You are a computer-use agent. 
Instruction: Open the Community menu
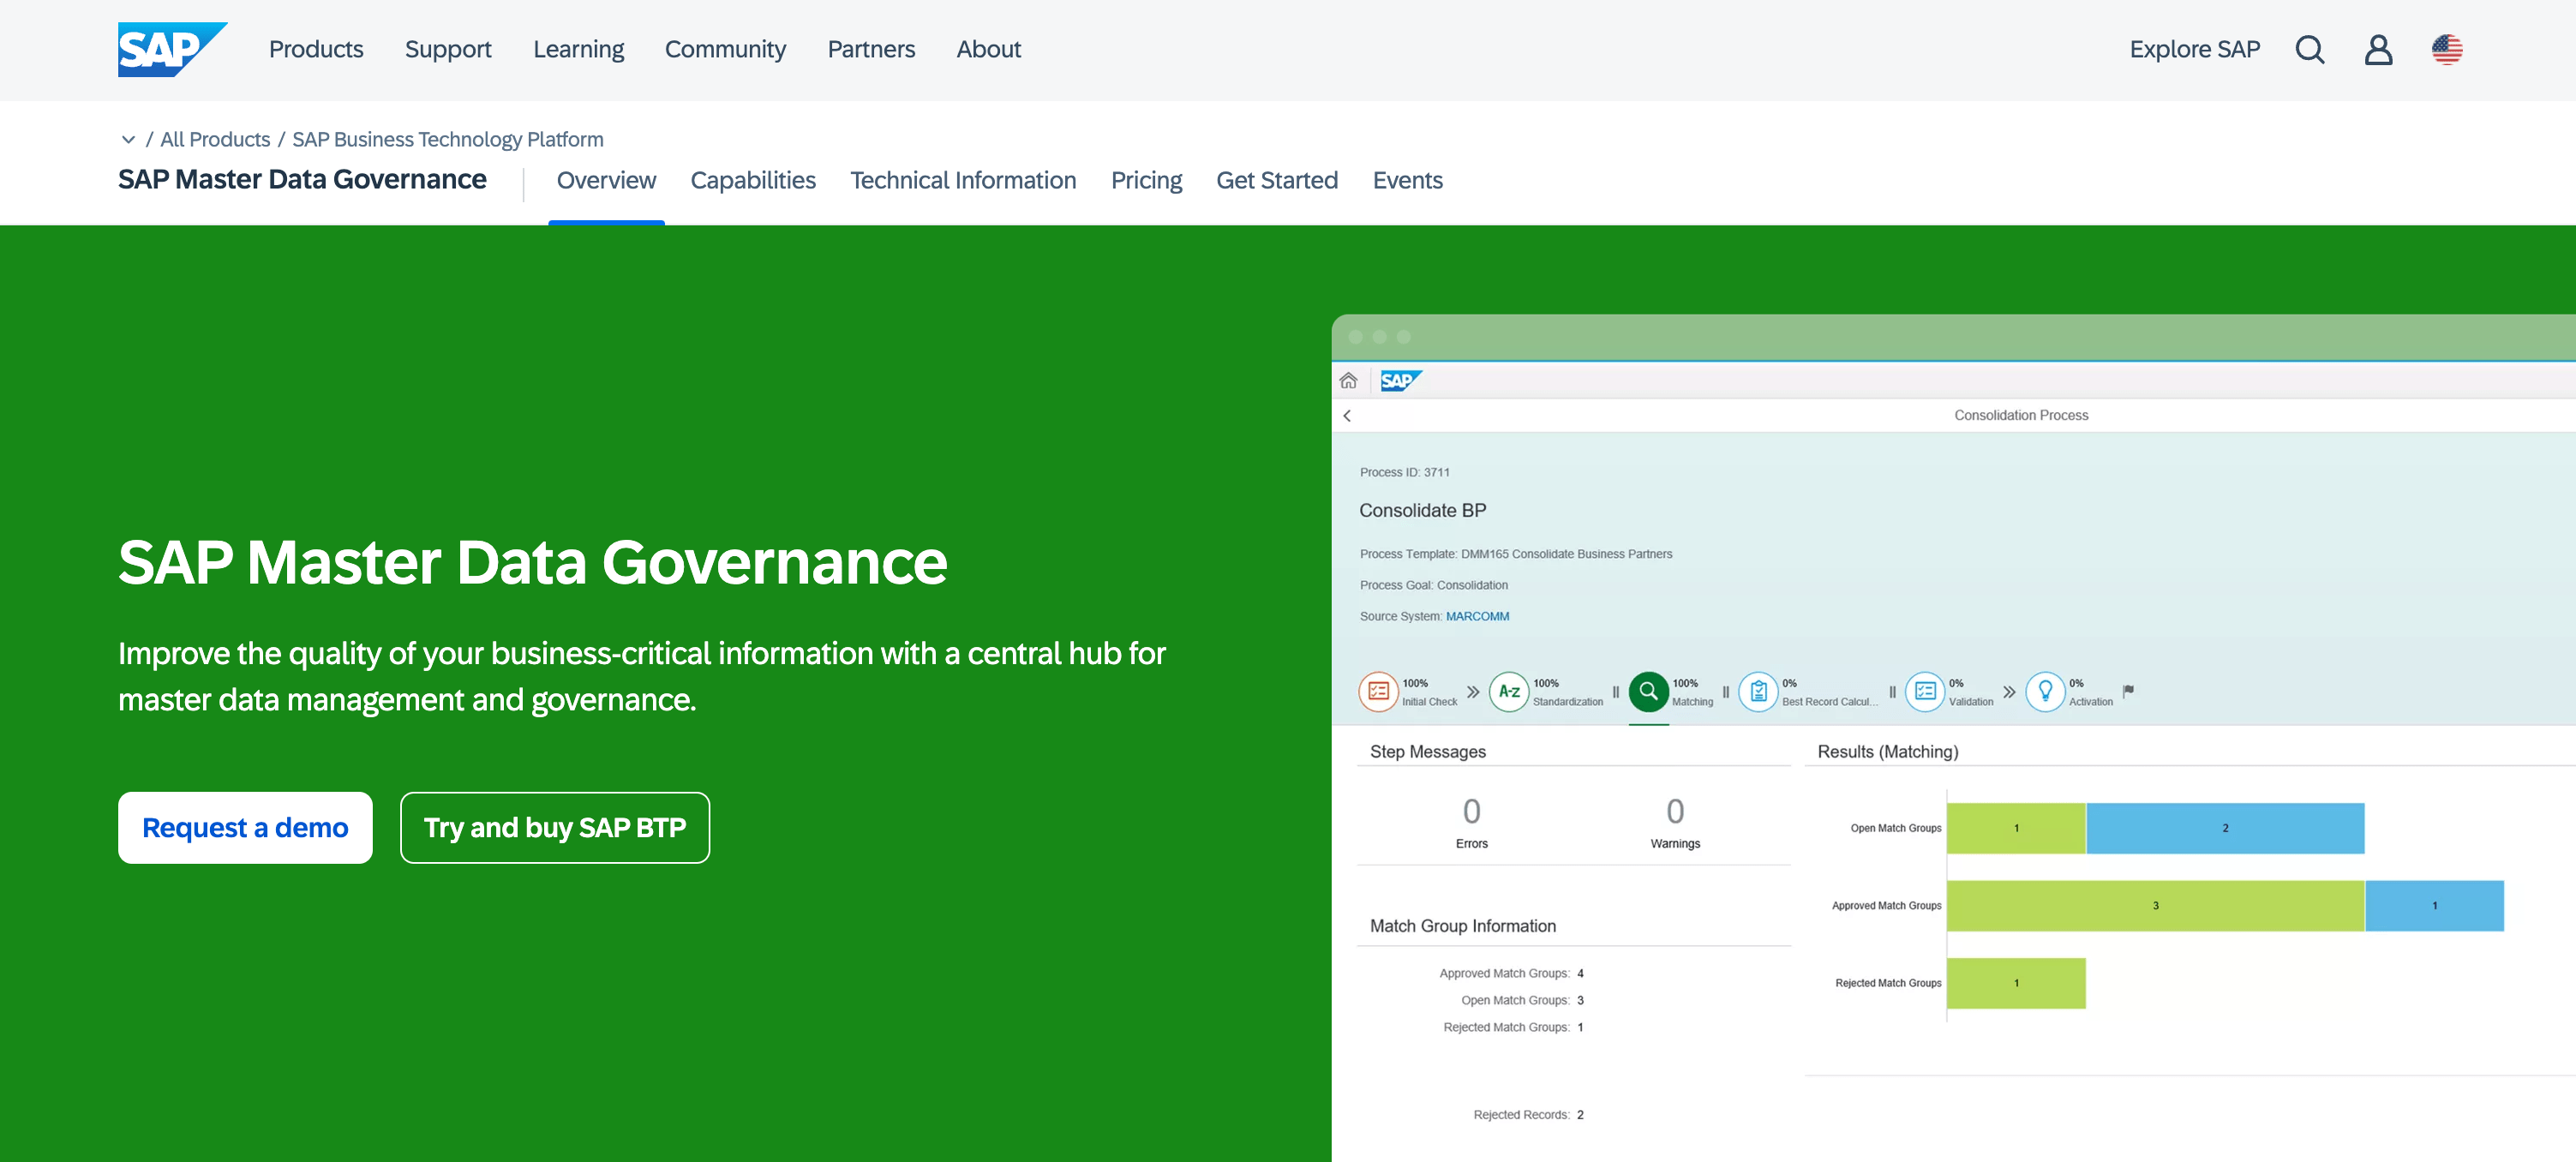[725, 49]
